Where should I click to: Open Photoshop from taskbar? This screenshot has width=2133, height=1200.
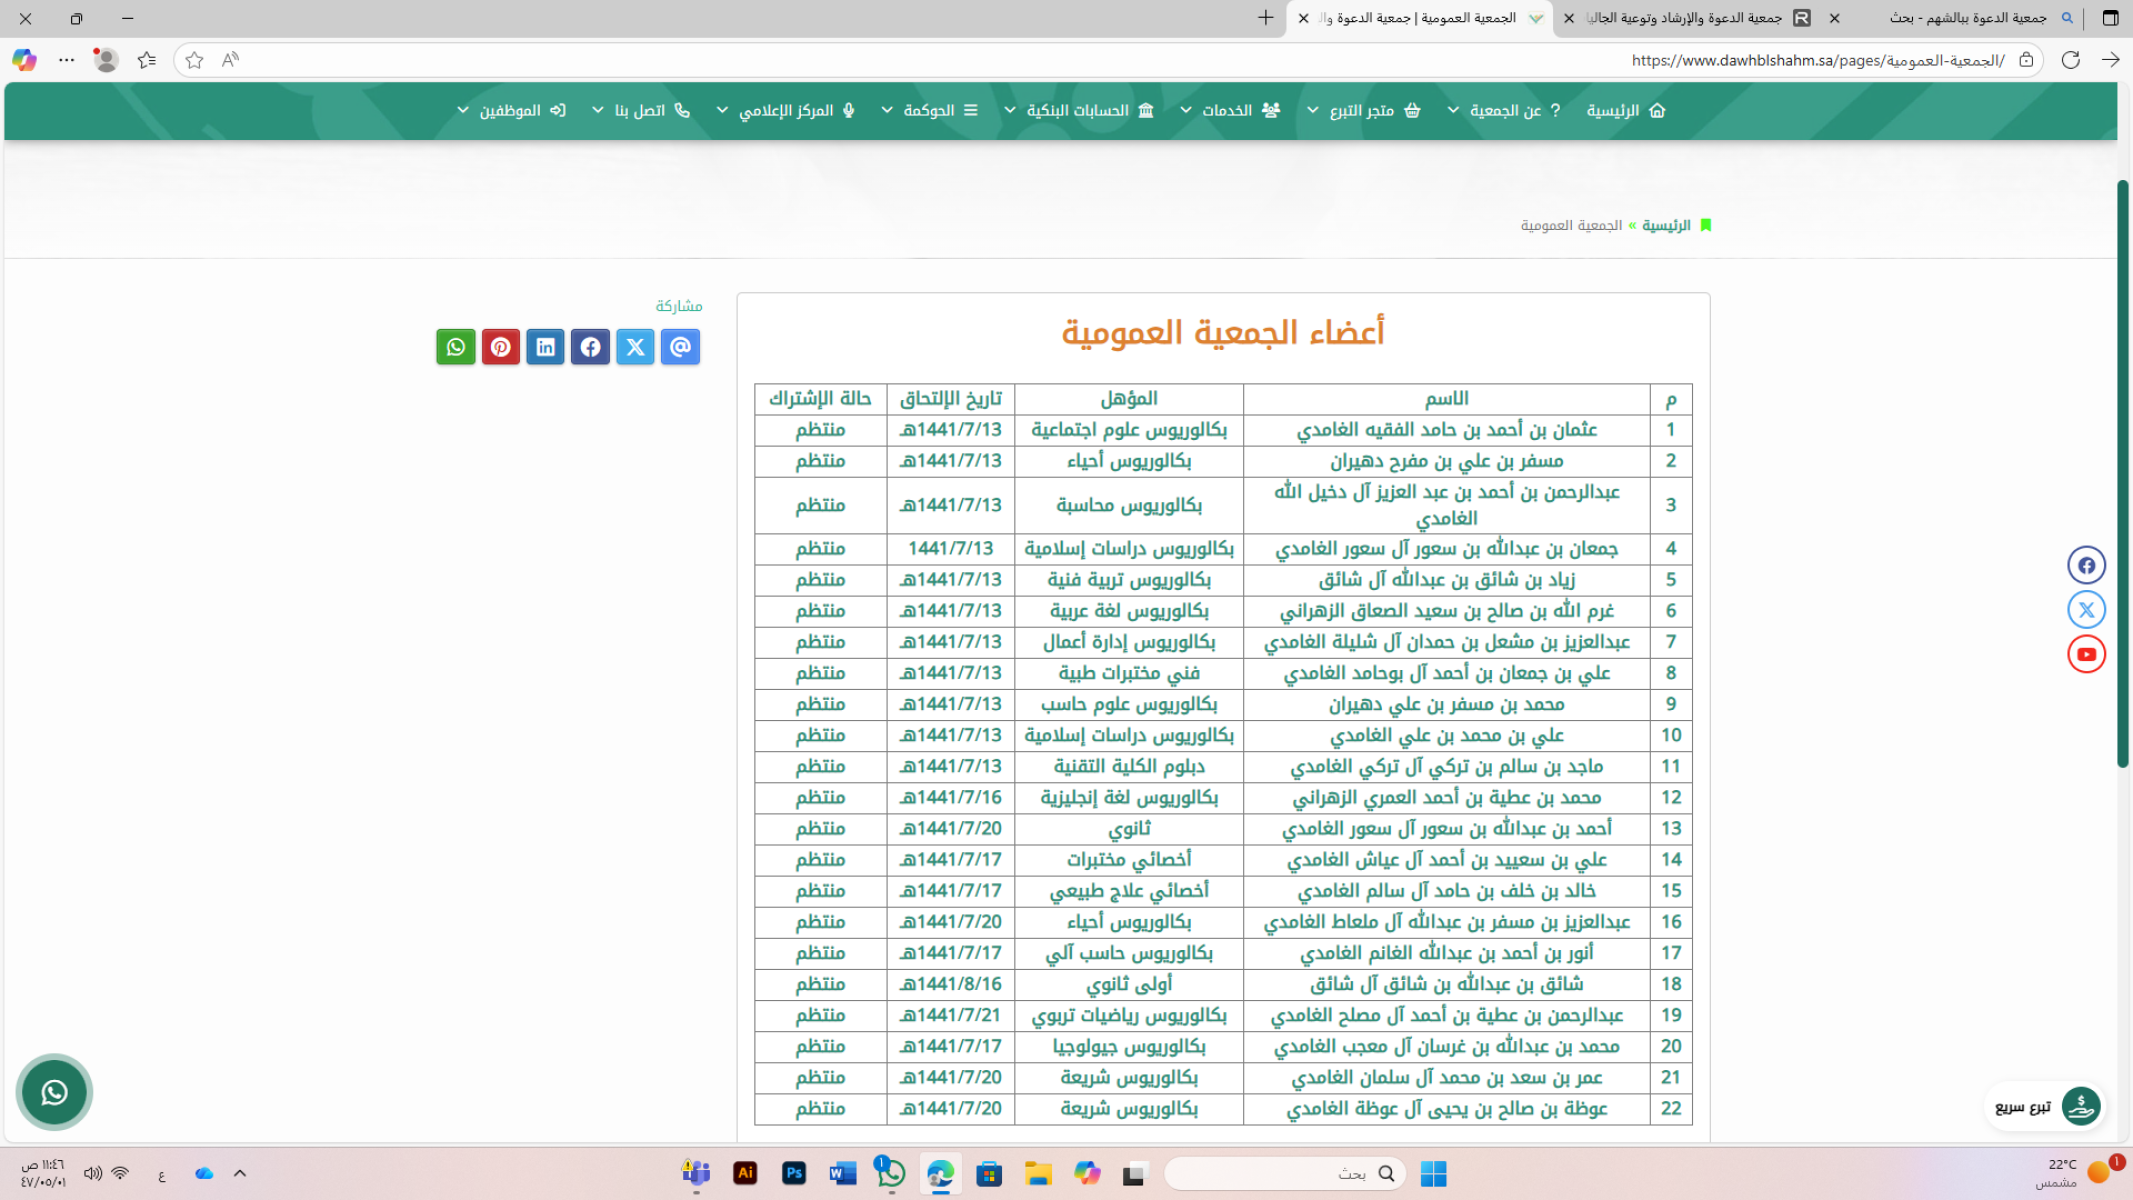point(794,1173)
